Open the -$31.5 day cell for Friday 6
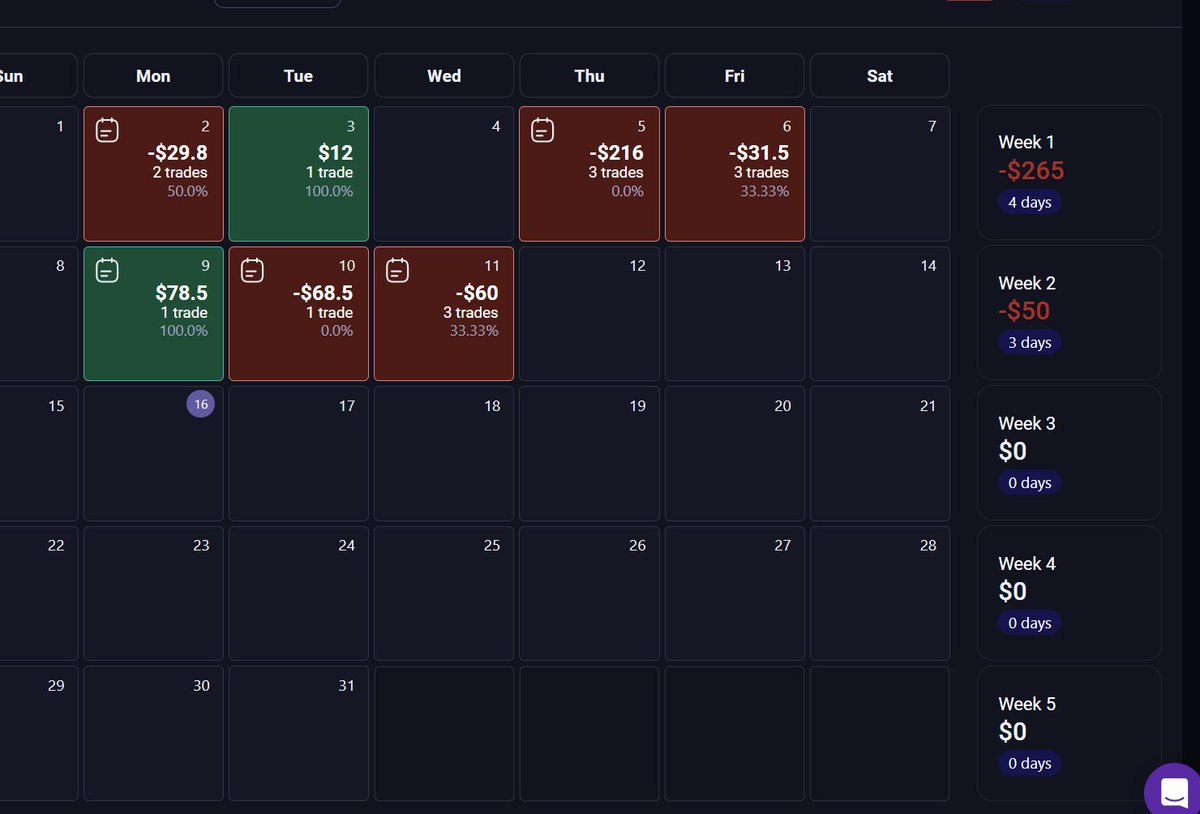The width and height of the screenshot is (1200, 814). [734, 174]
